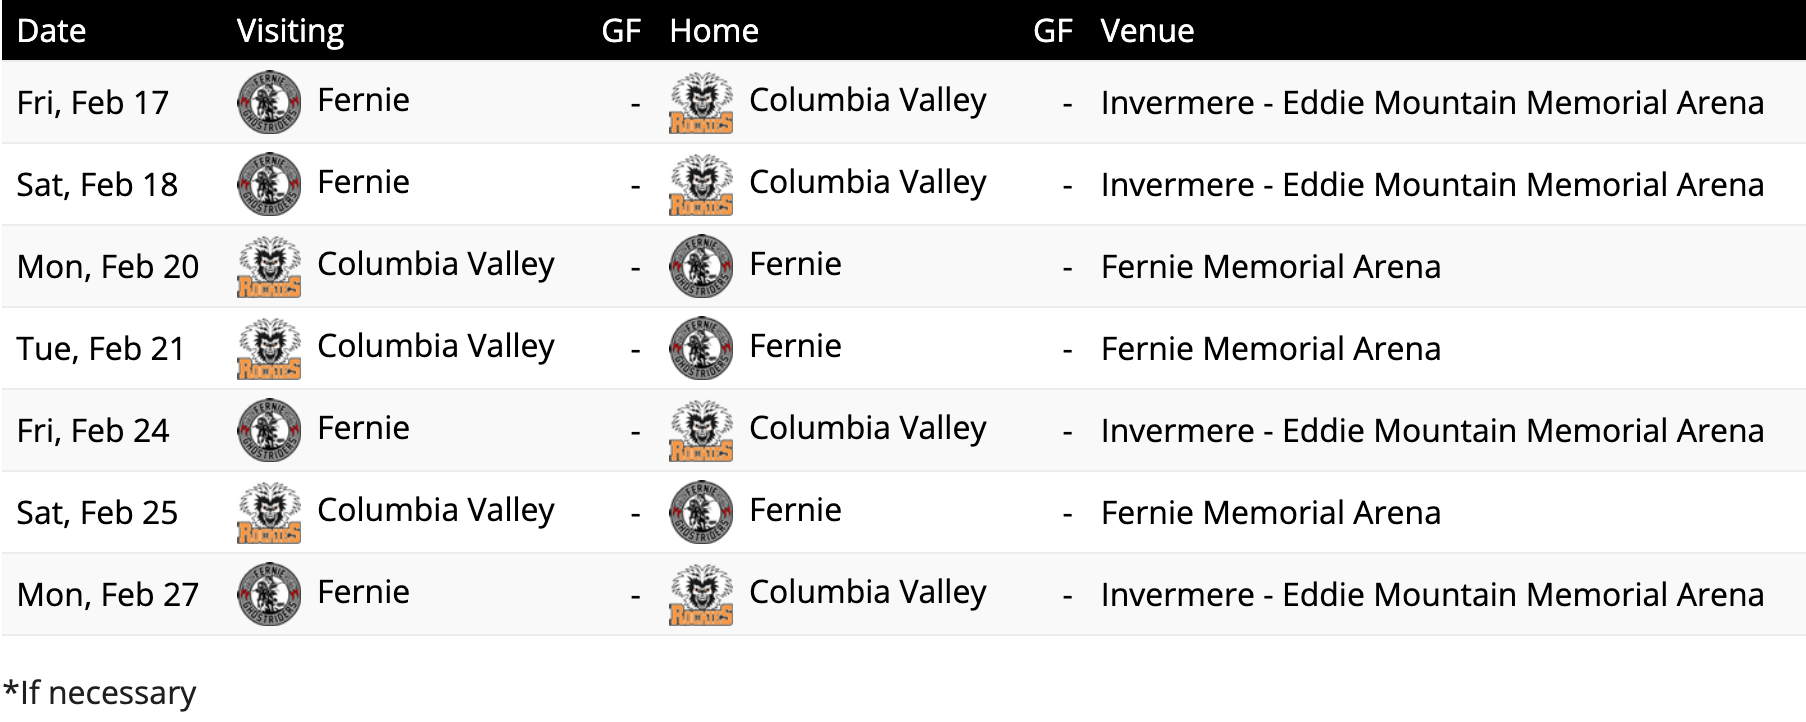Click Columbia Valley Rockies logo in Feb 17 row
The height and width of the screenshot is (722, 1806).
701,102
